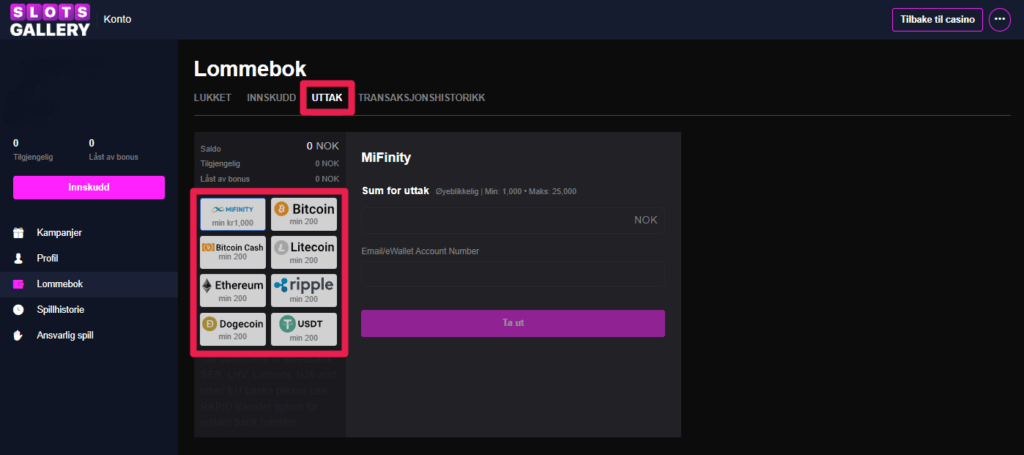Click the MiFinity form heading
This screenshot has height=455, width=1024.
click(386, 157)
